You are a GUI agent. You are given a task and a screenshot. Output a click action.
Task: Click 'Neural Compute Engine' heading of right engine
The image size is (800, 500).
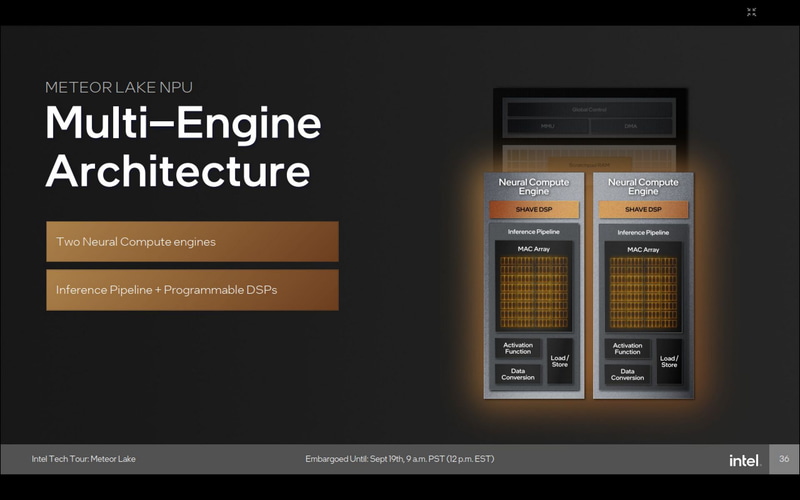pyautogui.click(x=643, y=186)
